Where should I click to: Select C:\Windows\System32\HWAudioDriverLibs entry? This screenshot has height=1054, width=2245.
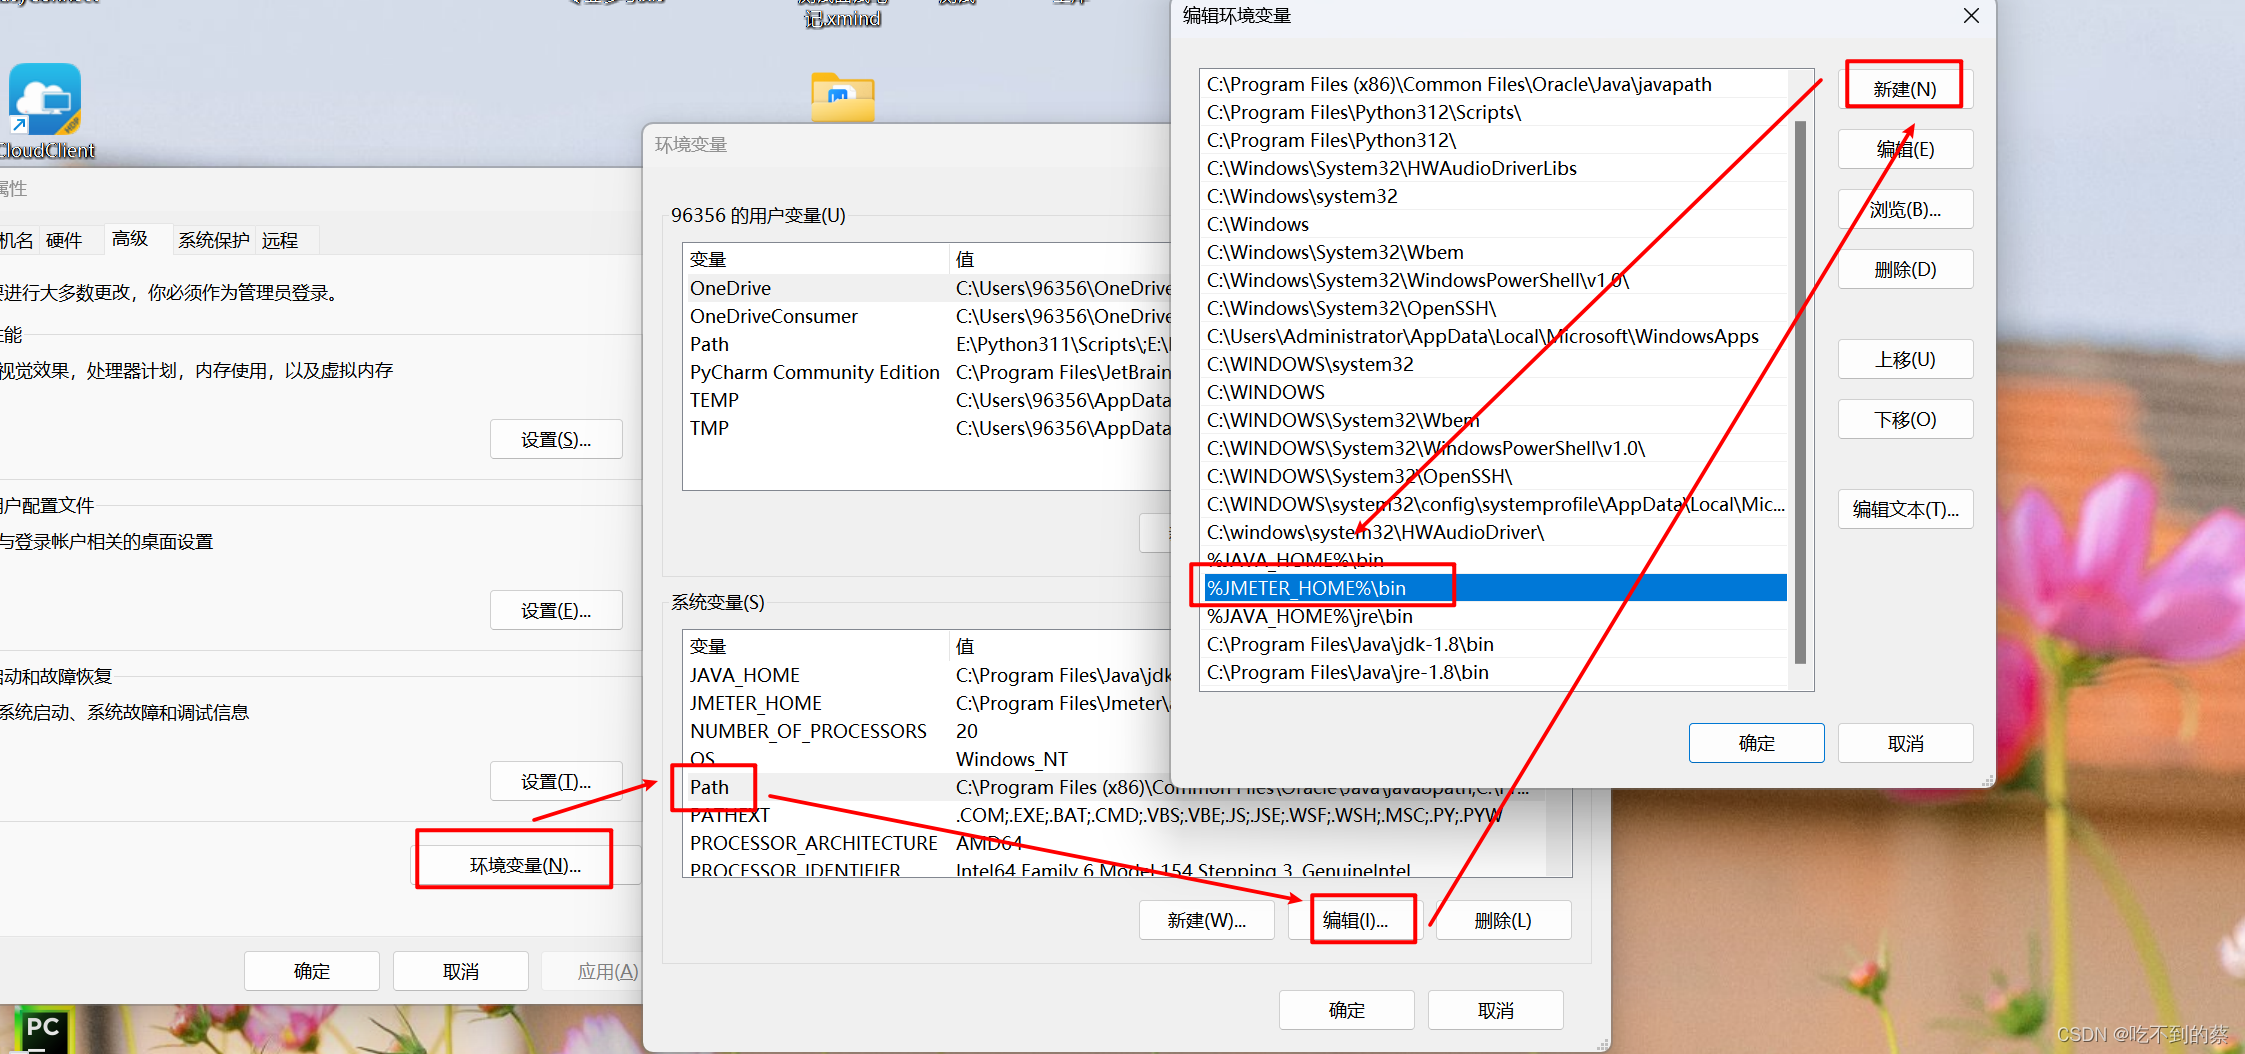(x=1496, y=168)
